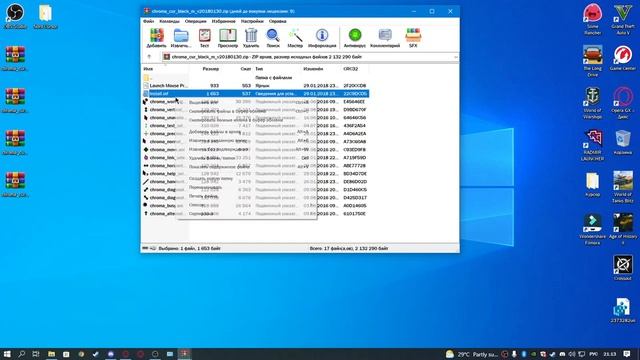The image size is (640, 360).
Task: Show archive Информация (Info) icon
Action: [x=322, y=38]
